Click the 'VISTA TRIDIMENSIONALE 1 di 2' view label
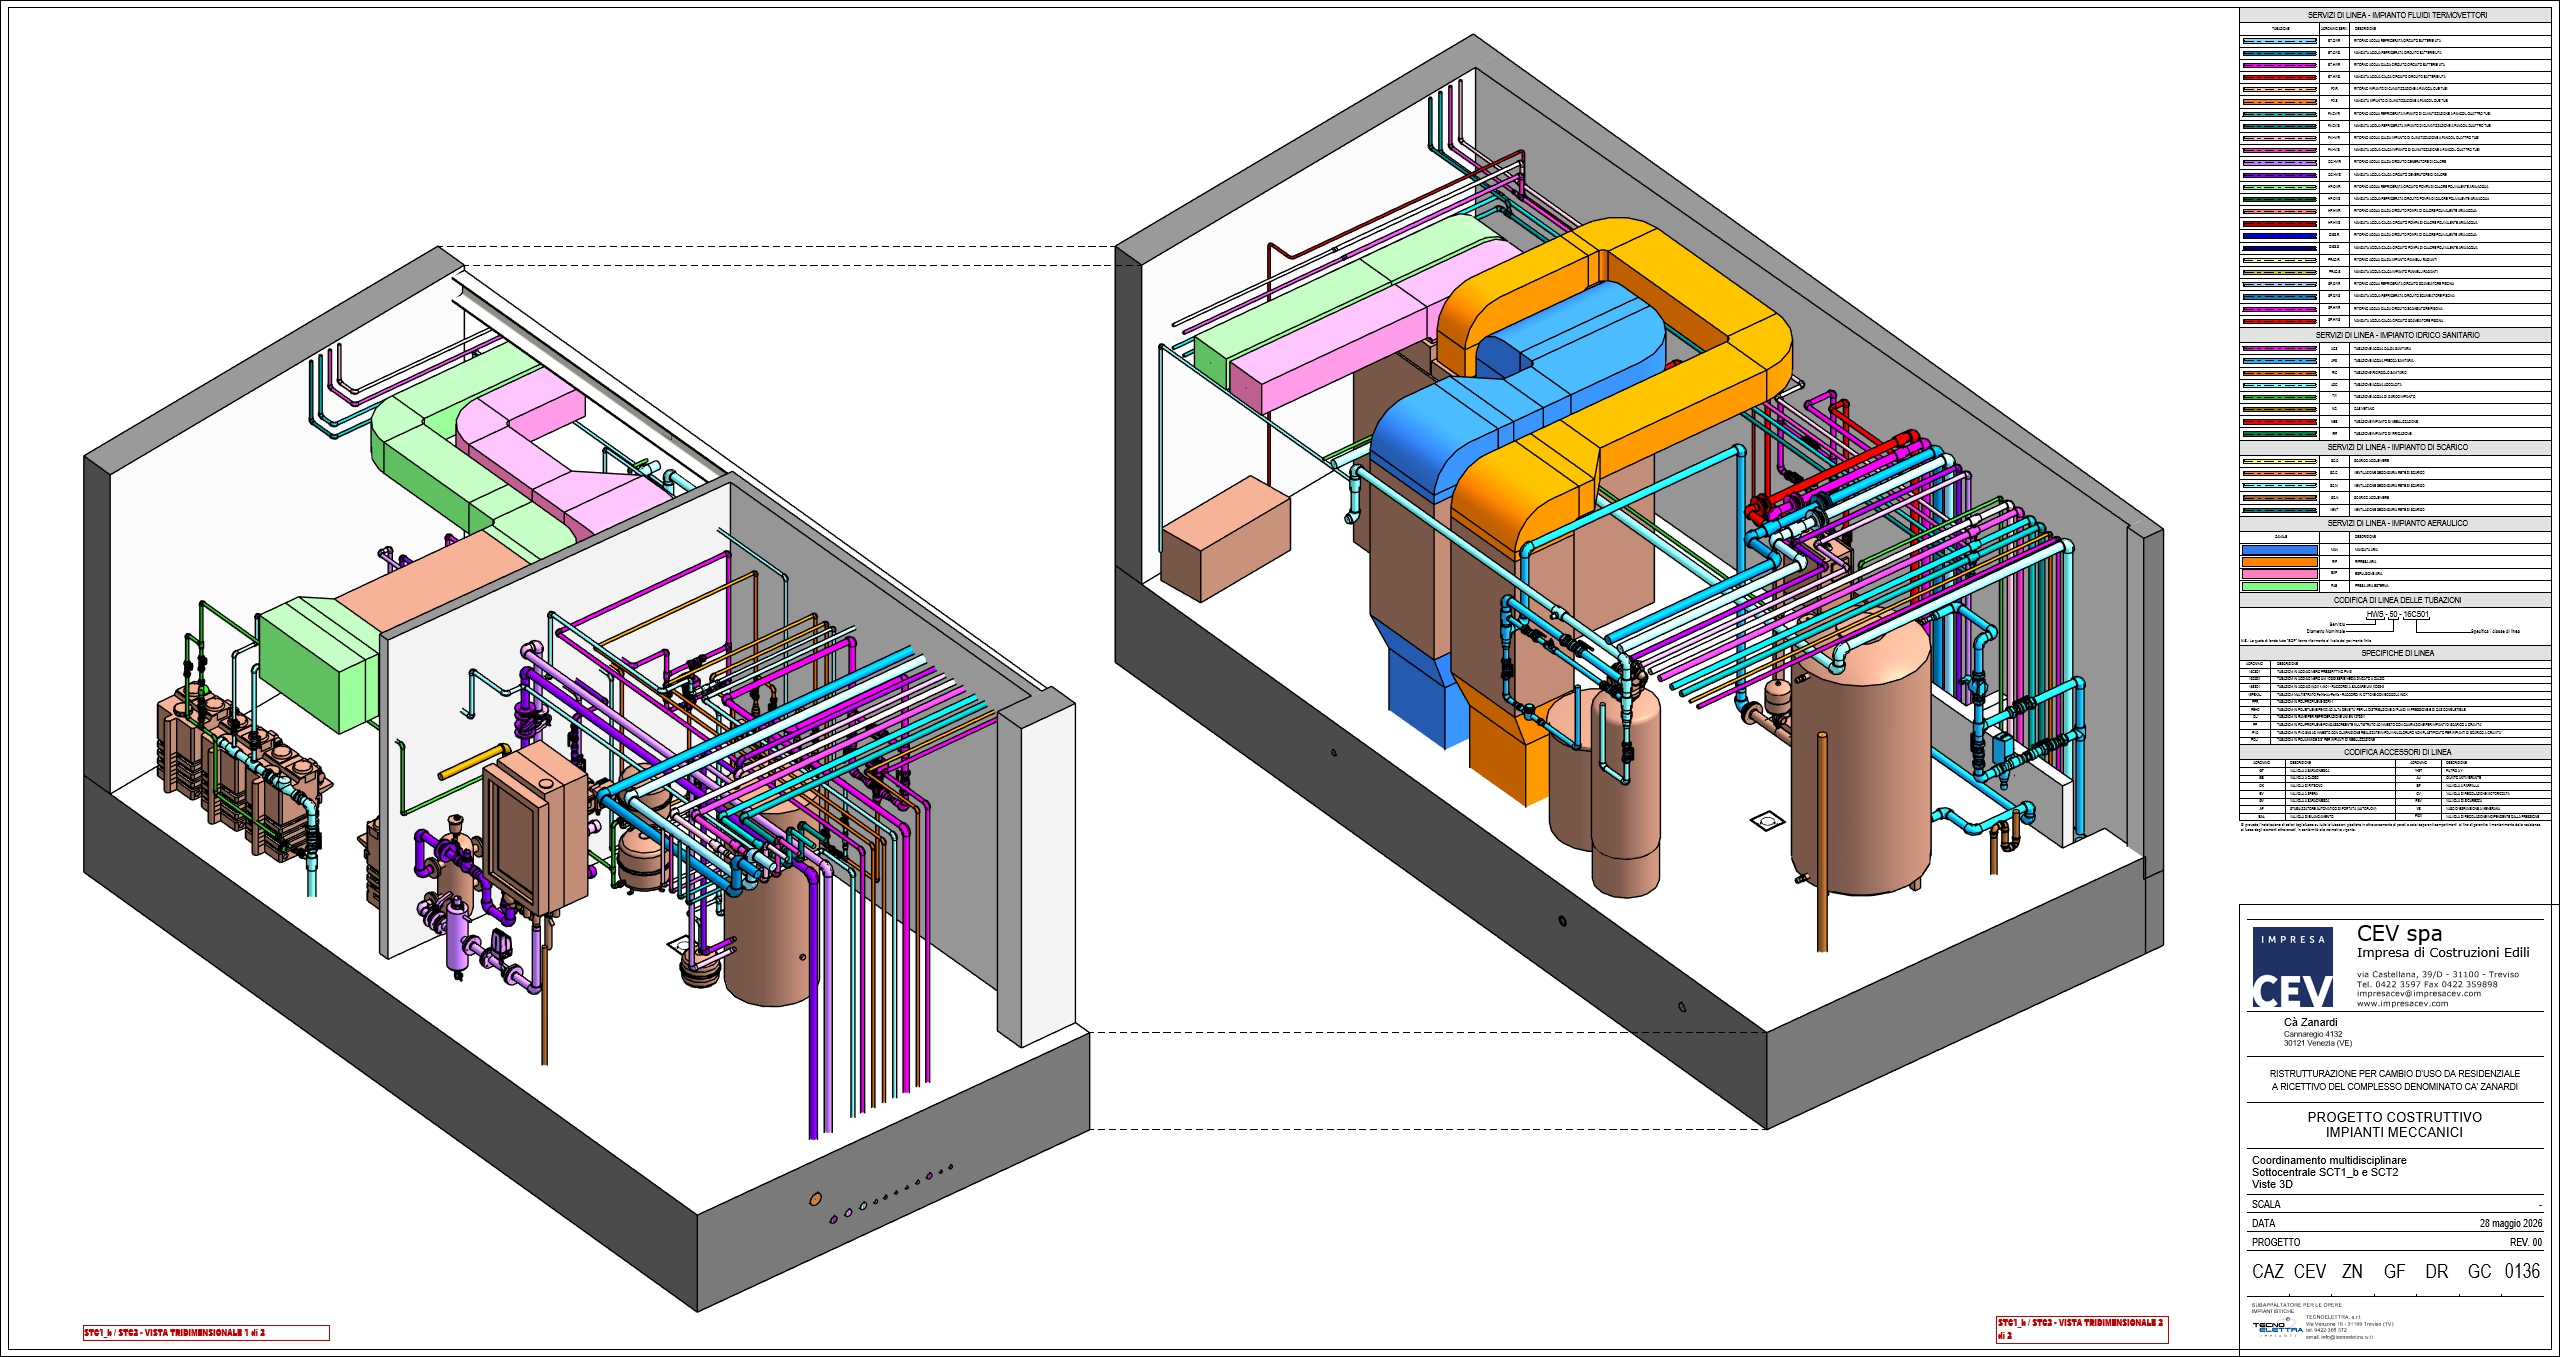 (x=206, y=1332)
